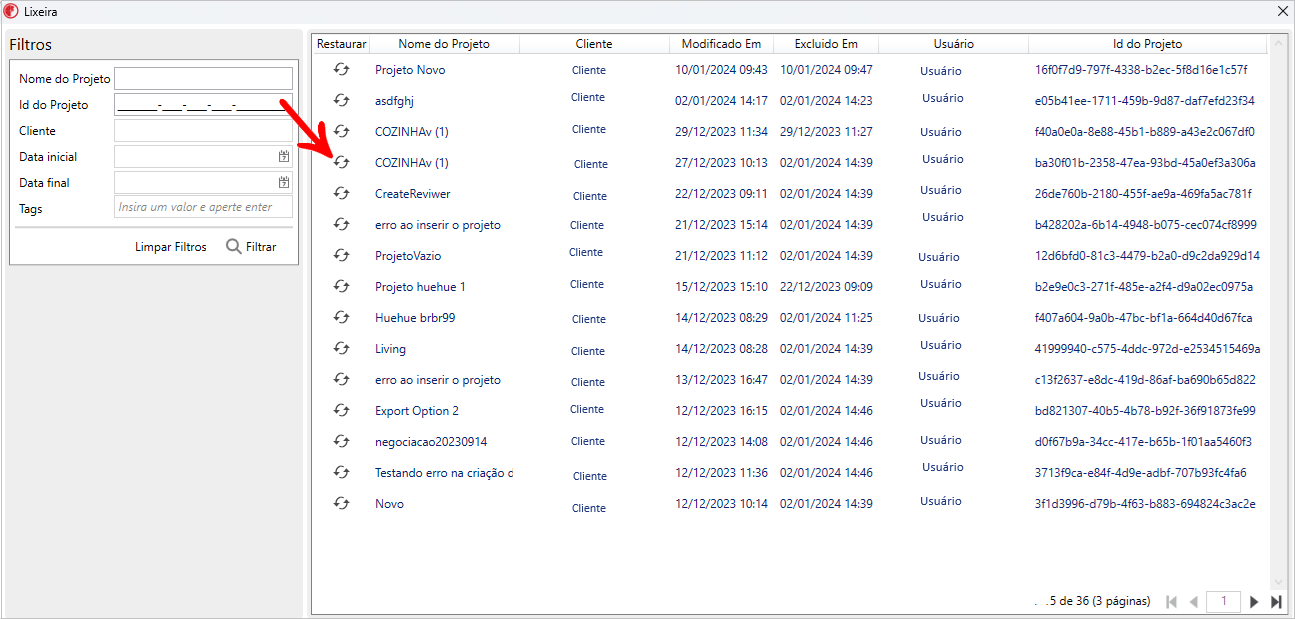Viewport: 1295px width, 619px height.
Task: Focus the Data inicial field
Action: tap(203, 156)
